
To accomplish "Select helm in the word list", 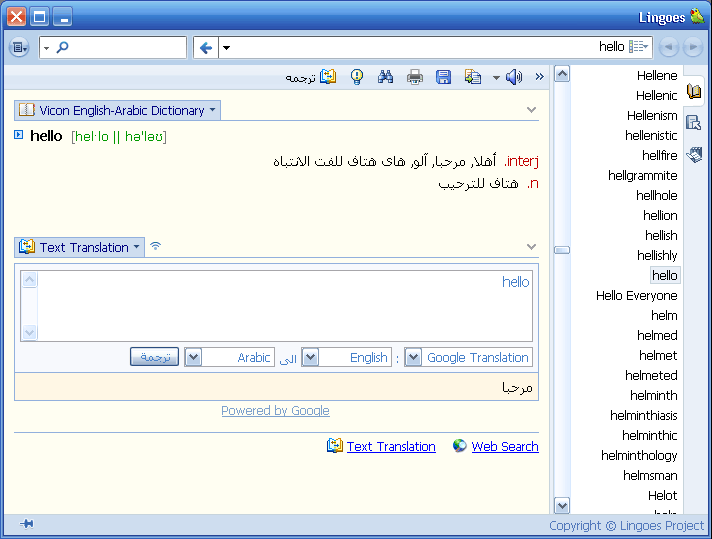I will [664, 315].
